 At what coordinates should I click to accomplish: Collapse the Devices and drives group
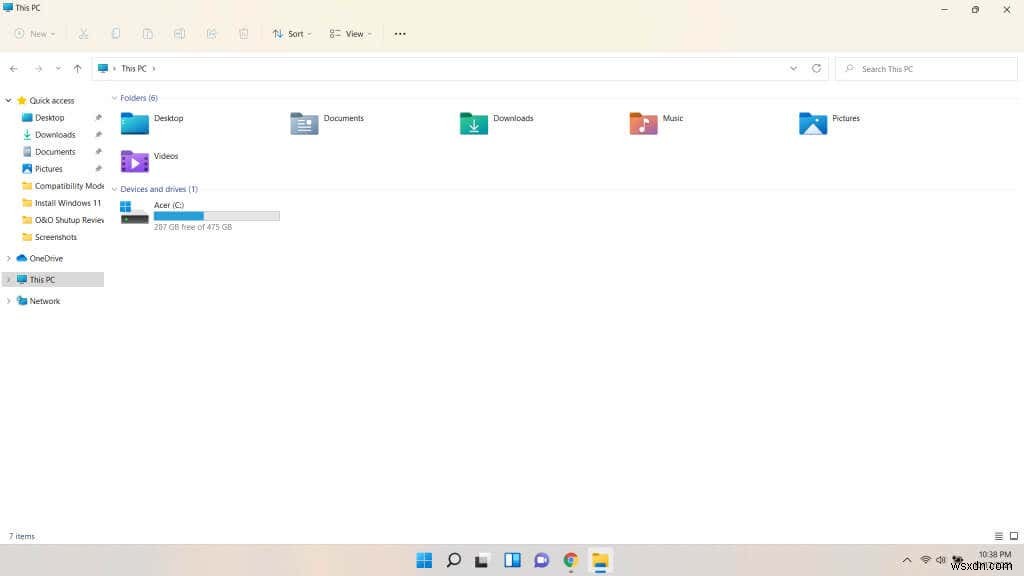(x=114, y=189)
